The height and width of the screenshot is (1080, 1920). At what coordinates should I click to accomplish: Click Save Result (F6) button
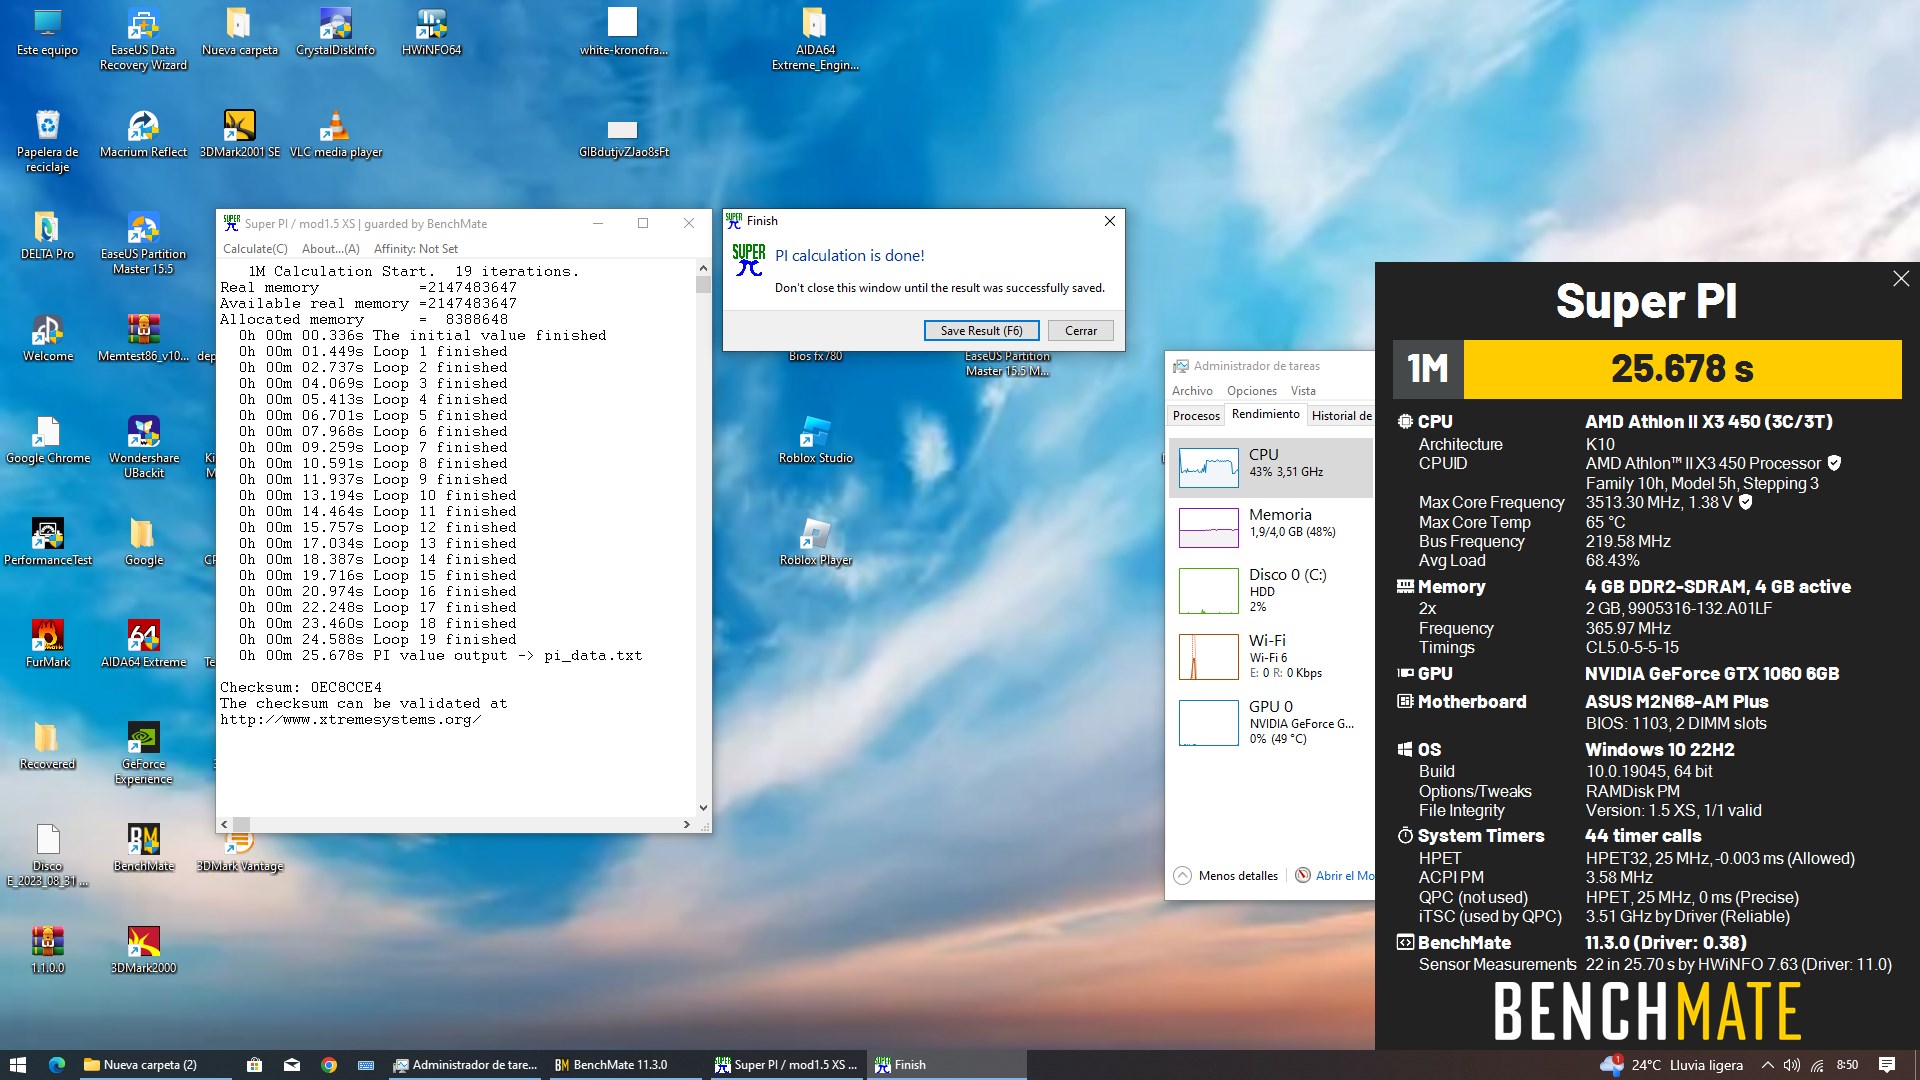pyautogui.click(x=981, y=330)
